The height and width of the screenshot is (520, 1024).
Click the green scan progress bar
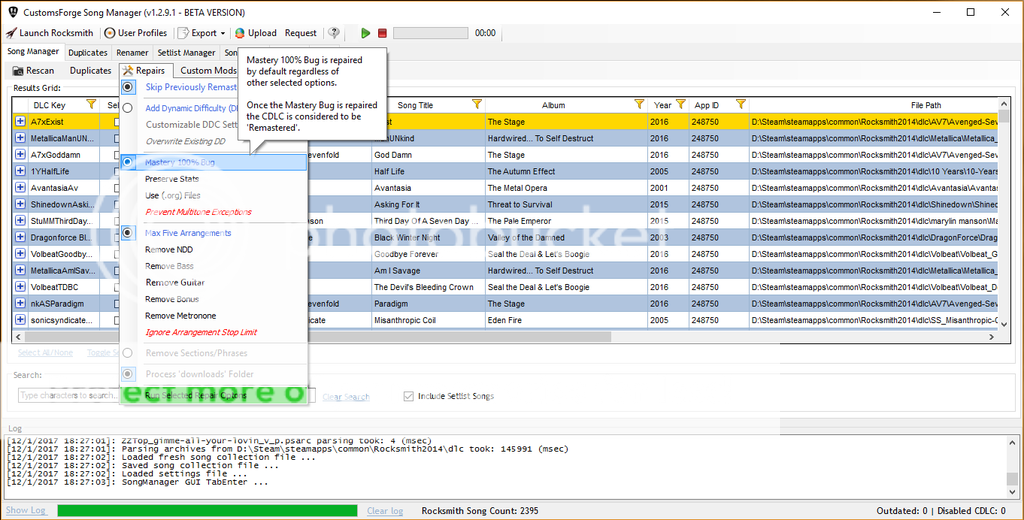[x=207, y=510]
